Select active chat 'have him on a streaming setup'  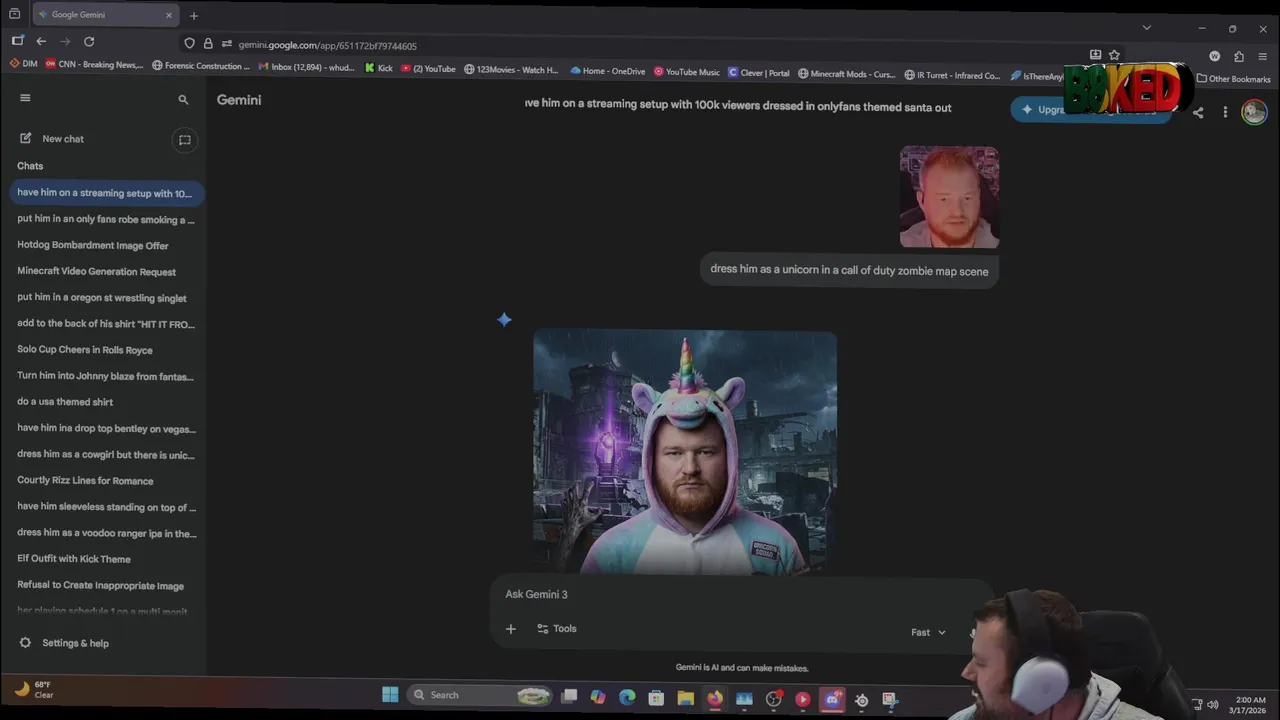pos(106,193)
